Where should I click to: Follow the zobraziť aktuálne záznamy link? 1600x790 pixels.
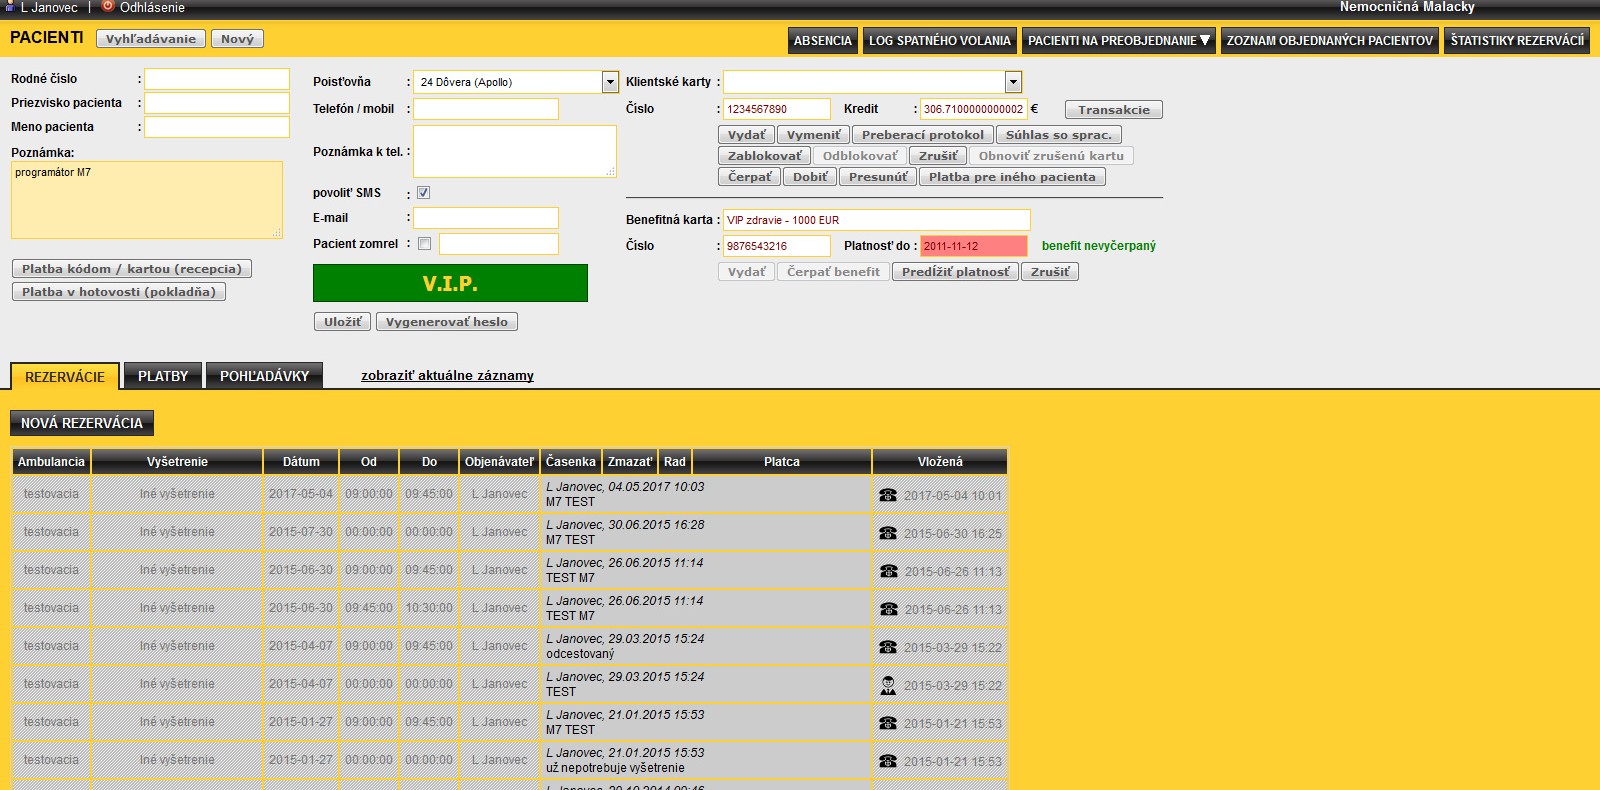(x=447, y=376)
